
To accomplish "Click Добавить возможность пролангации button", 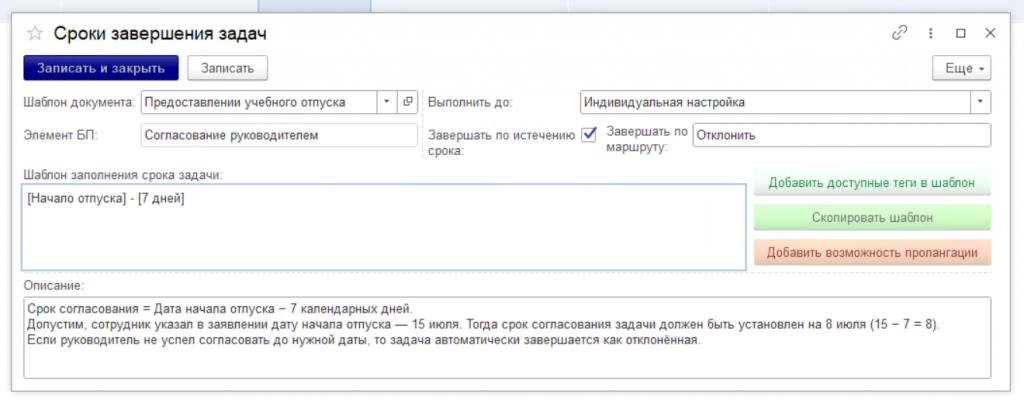I will [872, 252].
